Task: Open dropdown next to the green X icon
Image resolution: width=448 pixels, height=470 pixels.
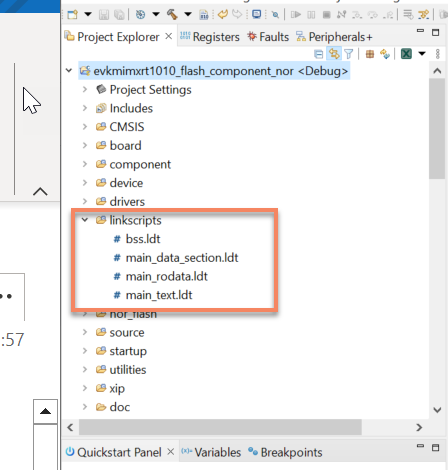Action: coord(422,54)
